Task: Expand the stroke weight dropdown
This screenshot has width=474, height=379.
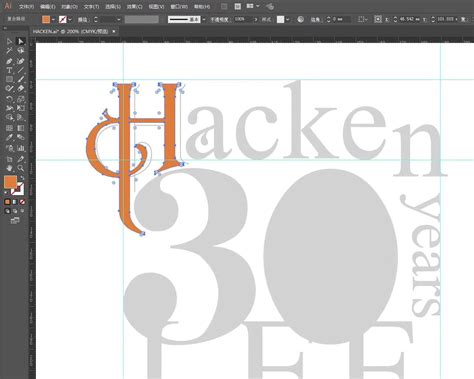Action: 119,20
